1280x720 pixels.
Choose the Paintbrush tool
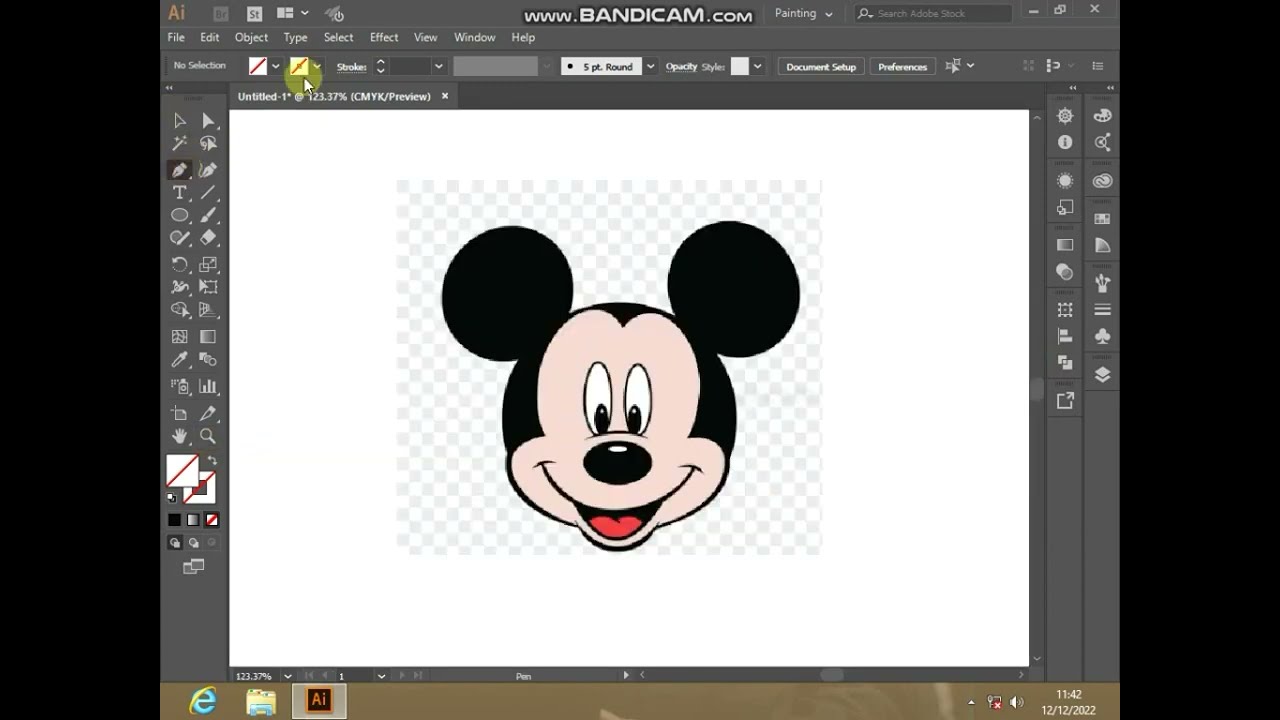pyautogui.click(x=208, y=216)
